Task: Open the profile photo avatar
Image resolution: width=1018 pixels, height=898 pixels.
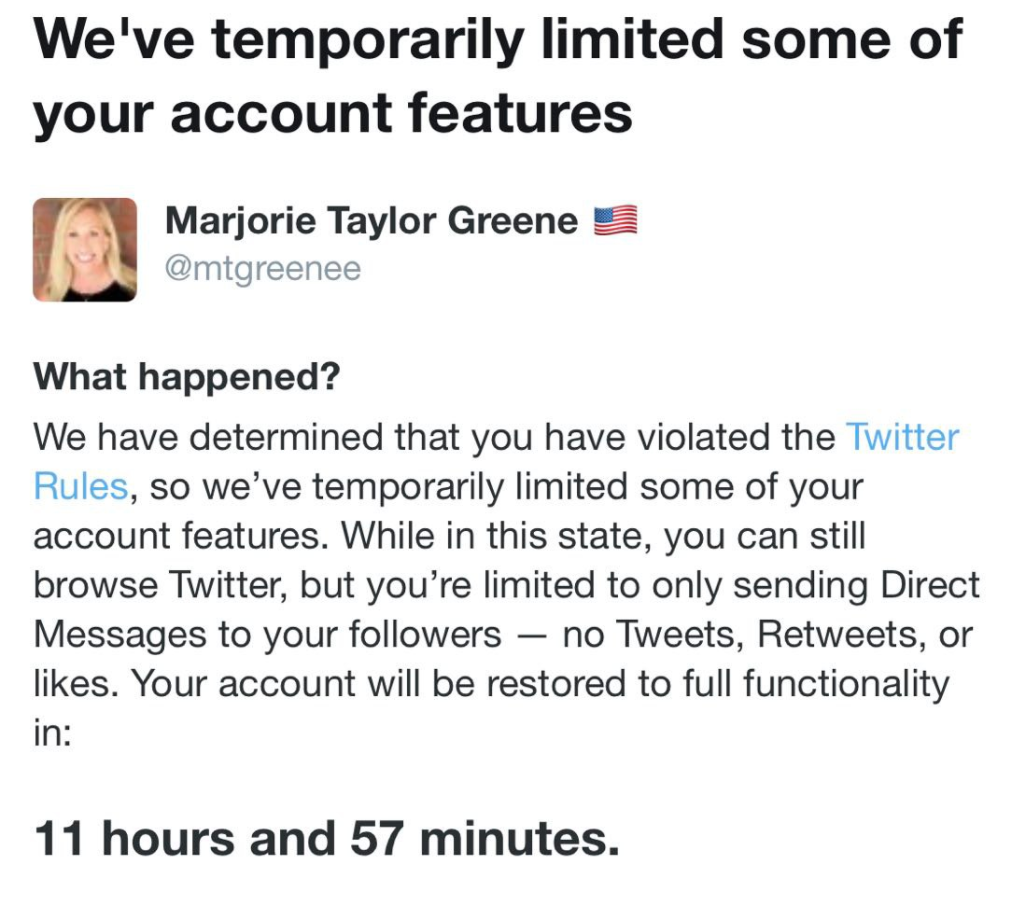Action: [x=85, y=250]
